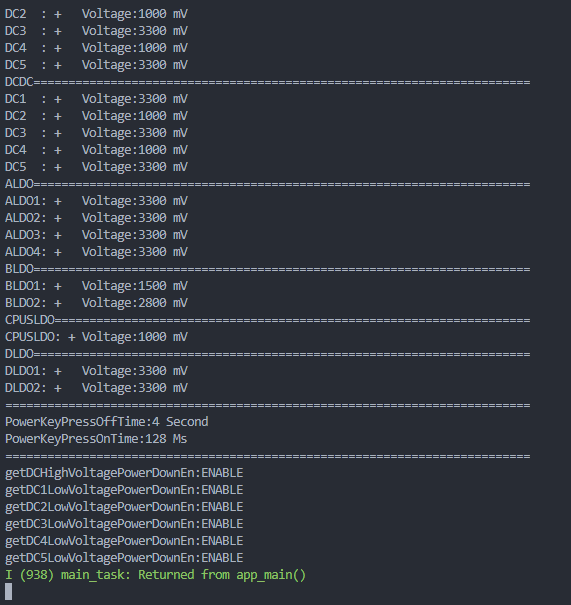Click the 'Returned from app_main()' log line
The width and height of the screenshot is (571, 605).
(x=155, y=575)
